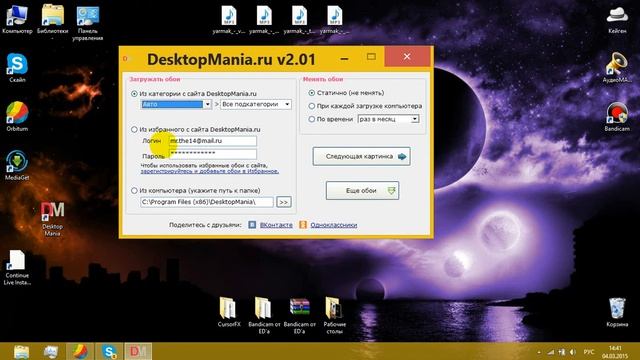The width and height of the screenshot is (640, 360).
Task: Click the 'Следующая картинка' button
Action: 361,156
